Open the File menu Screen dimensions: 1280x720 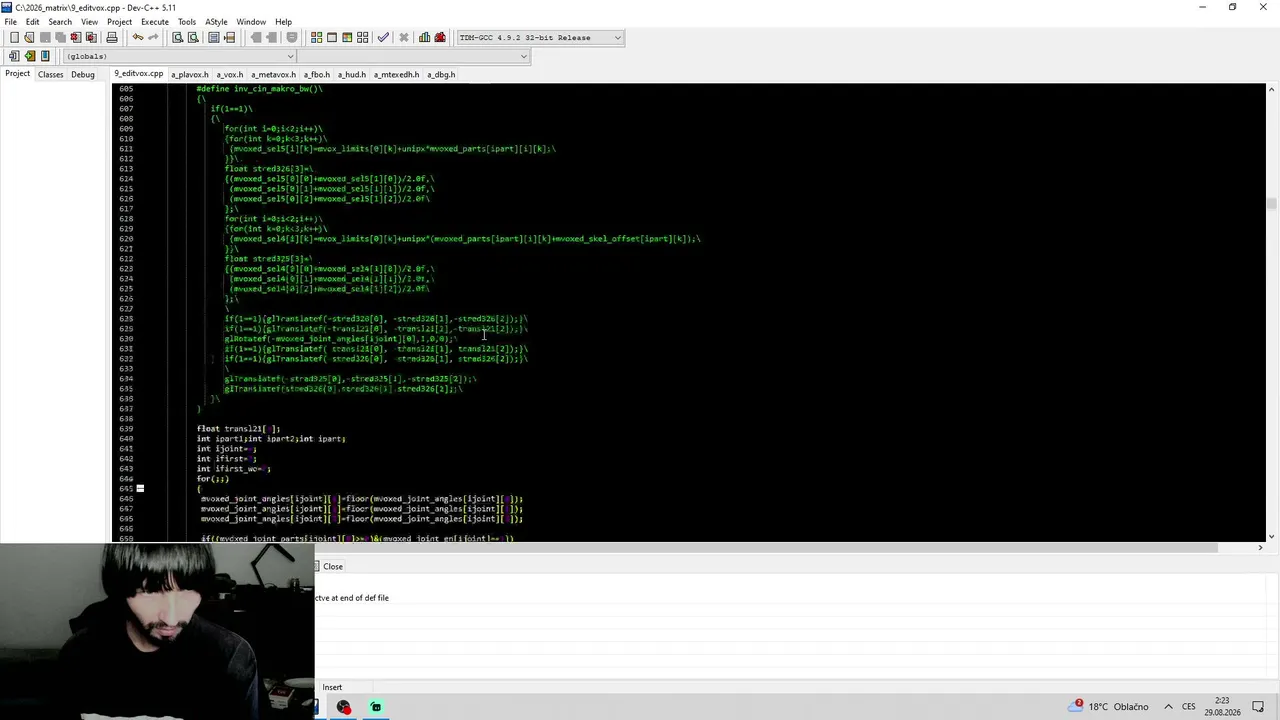[10, 22]
